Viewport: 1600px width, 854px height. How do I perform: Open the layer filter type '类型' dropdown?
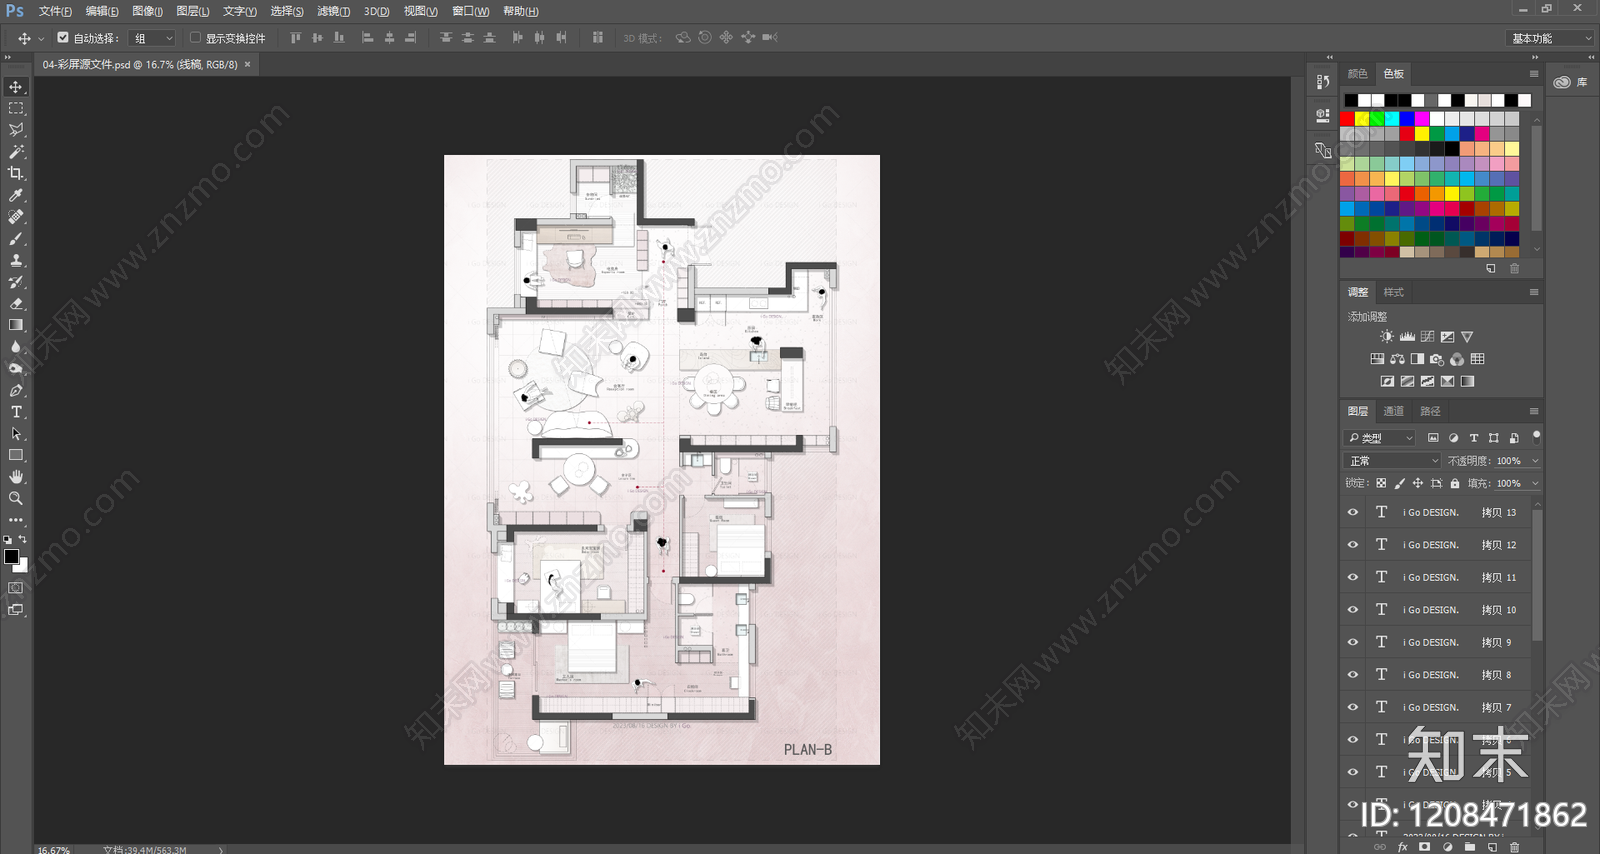coord(1380,438)
